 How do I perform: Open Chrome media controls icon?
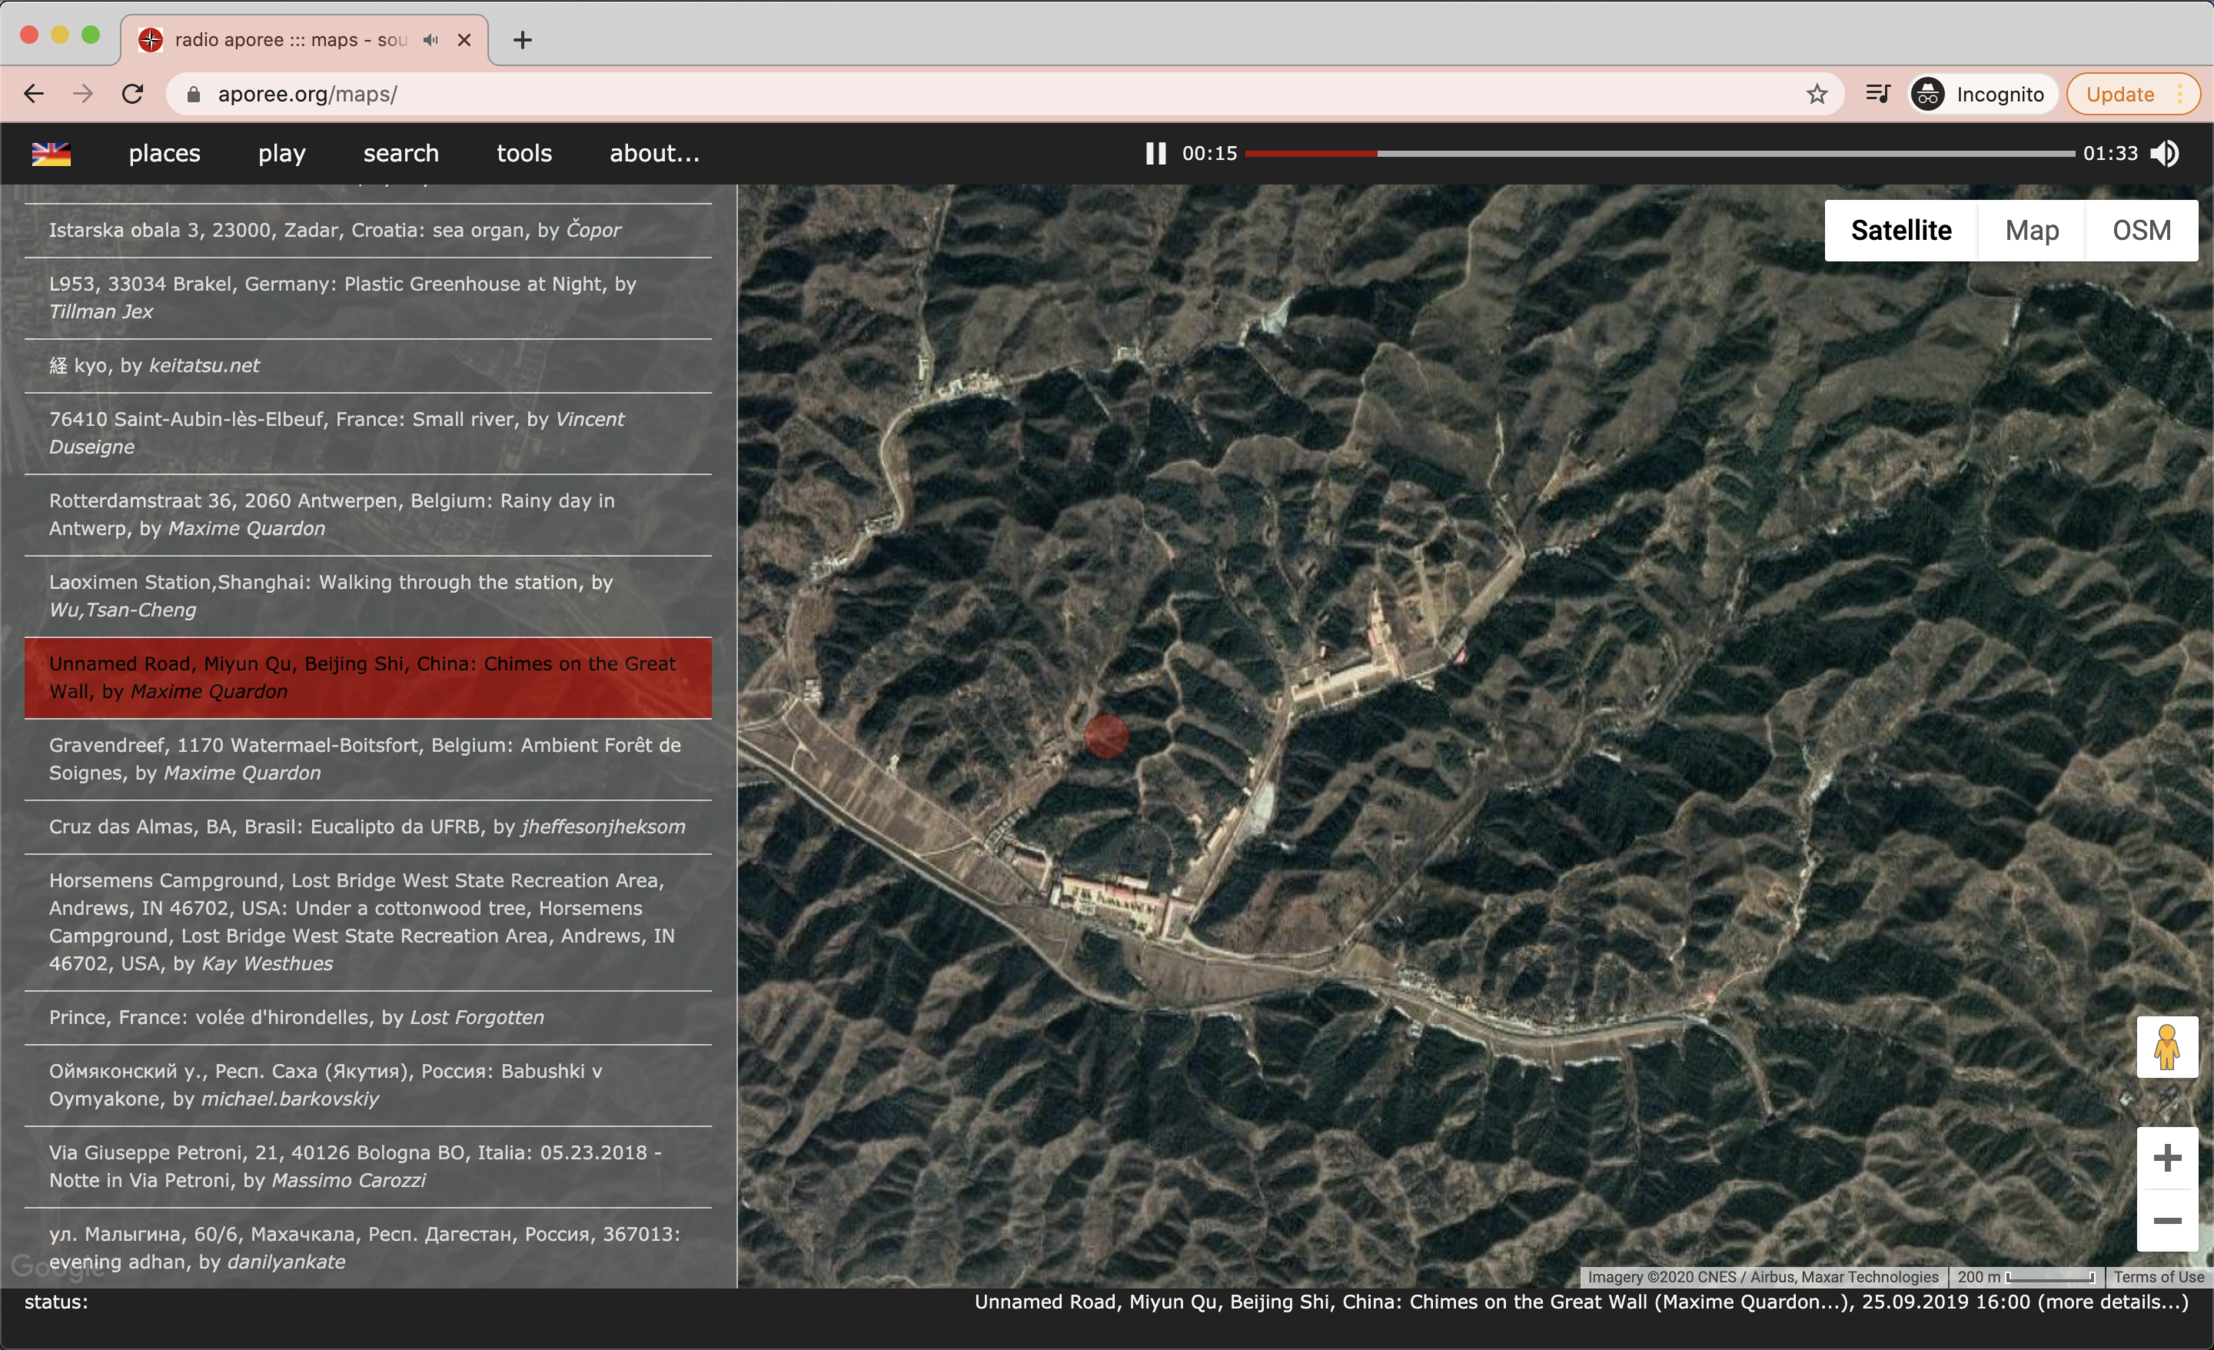pyautogui.click(x=1877, y=94)
